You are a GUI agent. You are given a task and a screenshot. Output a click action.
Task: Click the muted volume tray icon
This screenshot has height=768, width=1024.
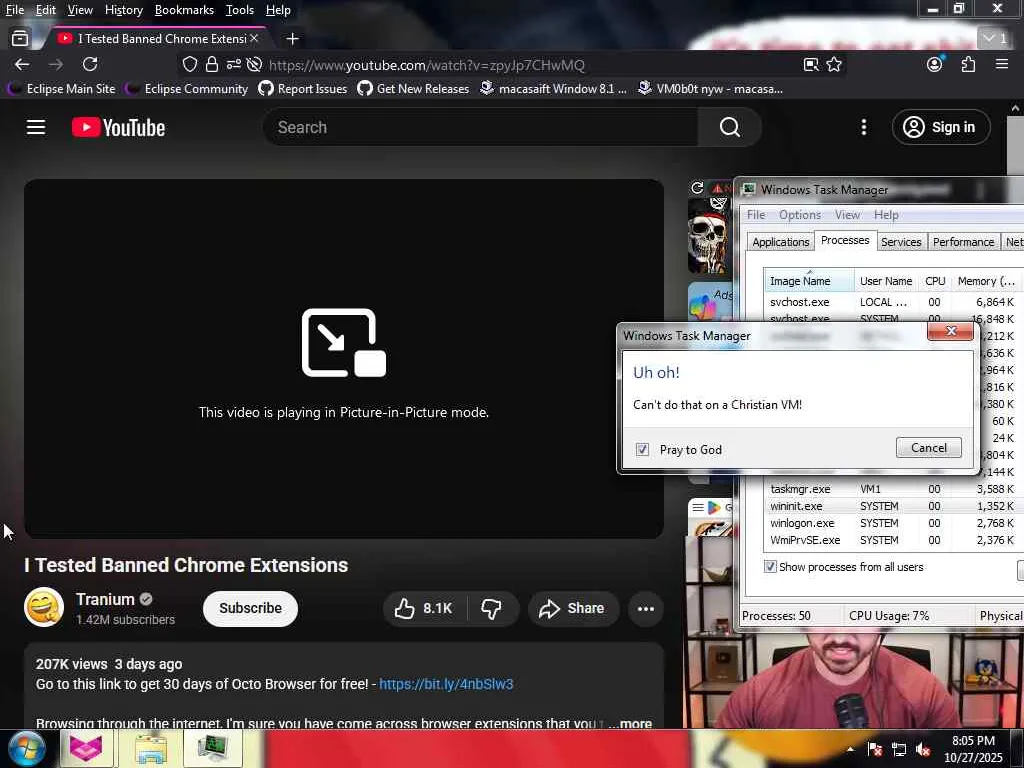923,750
